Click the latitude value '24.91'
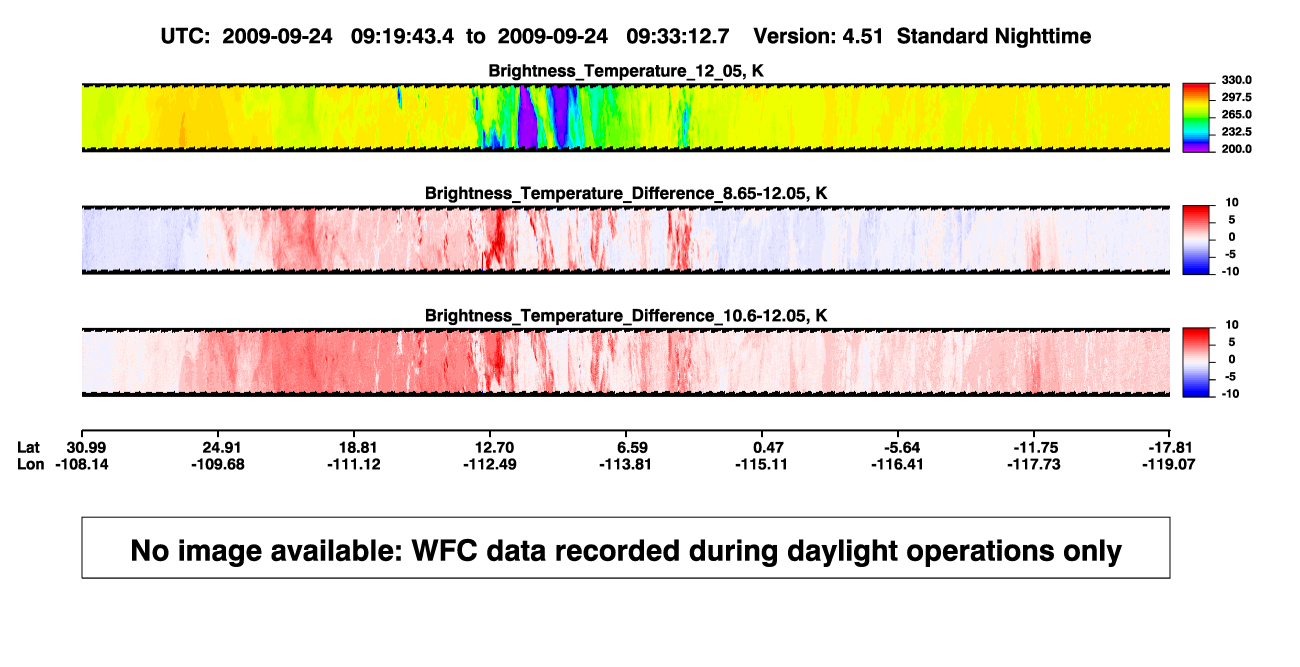This screenshot has width=1300, height=667. click(x=223, y=447)
